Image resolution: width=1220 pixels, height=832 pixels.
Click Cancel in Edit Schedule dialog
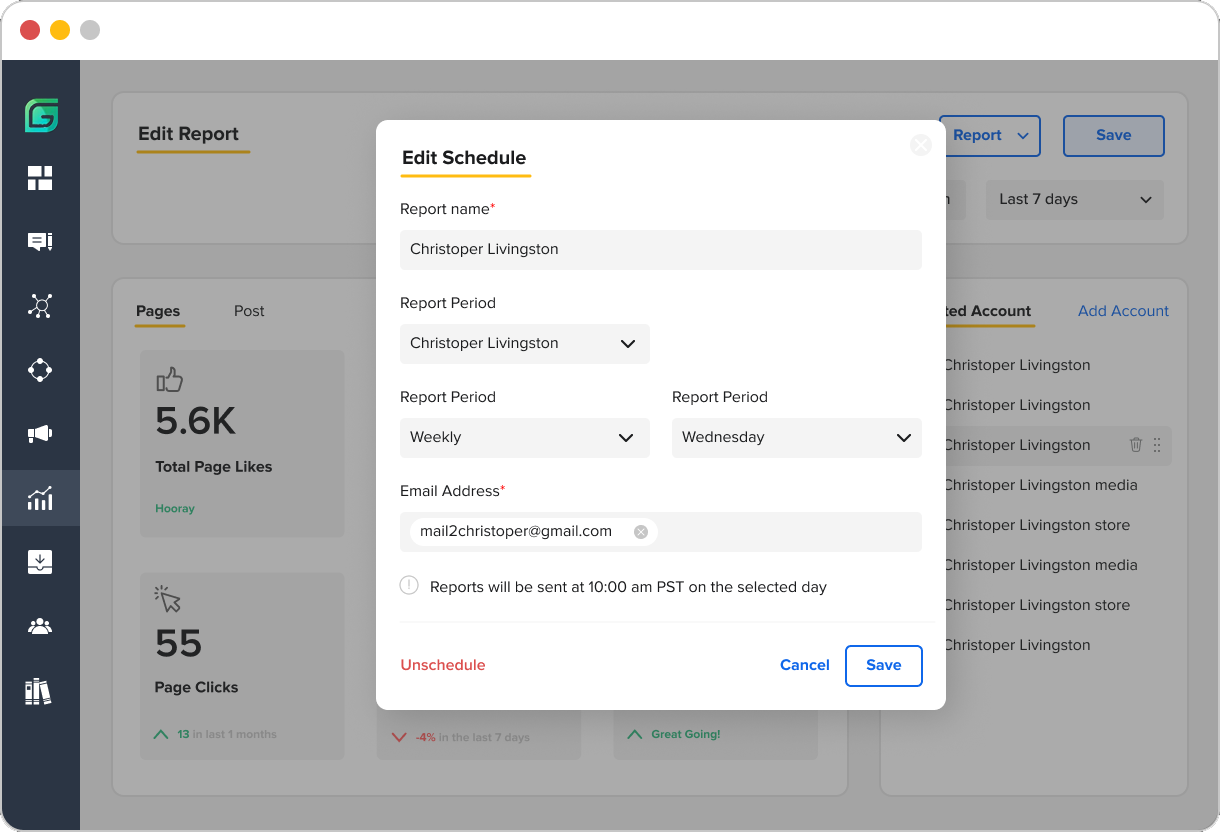(x=805, y=665)
